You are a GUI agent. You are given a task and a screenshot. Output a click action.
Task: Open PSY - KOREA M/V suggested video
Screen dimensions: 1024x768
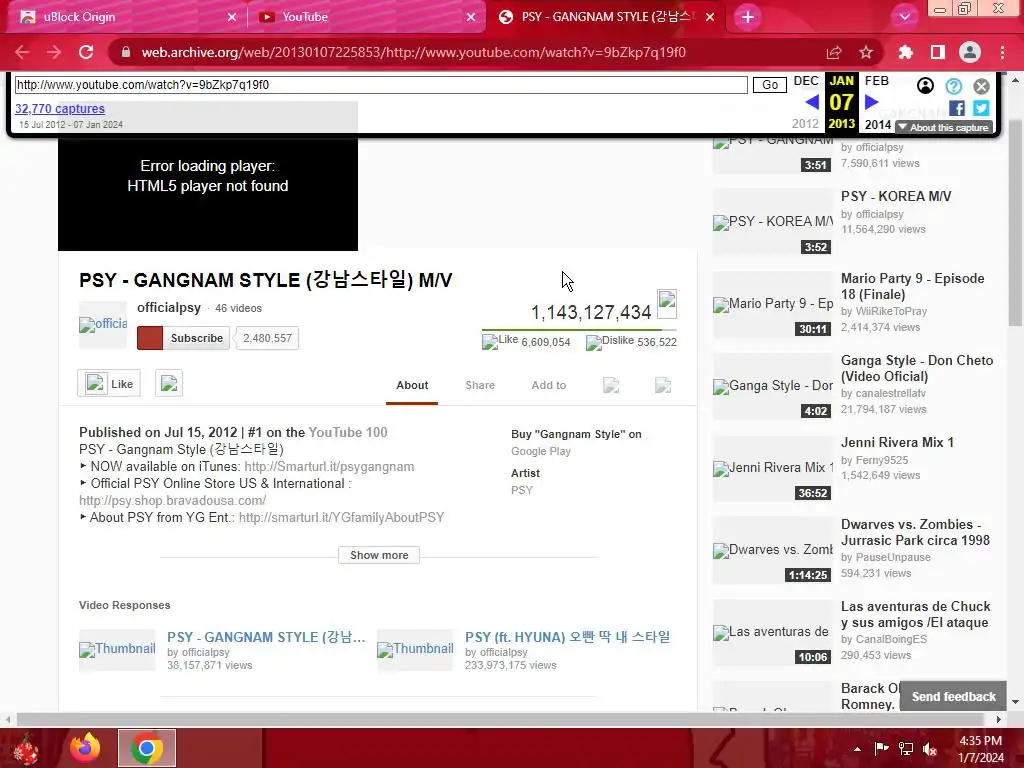pyautogui.click(x=896, y=197)
